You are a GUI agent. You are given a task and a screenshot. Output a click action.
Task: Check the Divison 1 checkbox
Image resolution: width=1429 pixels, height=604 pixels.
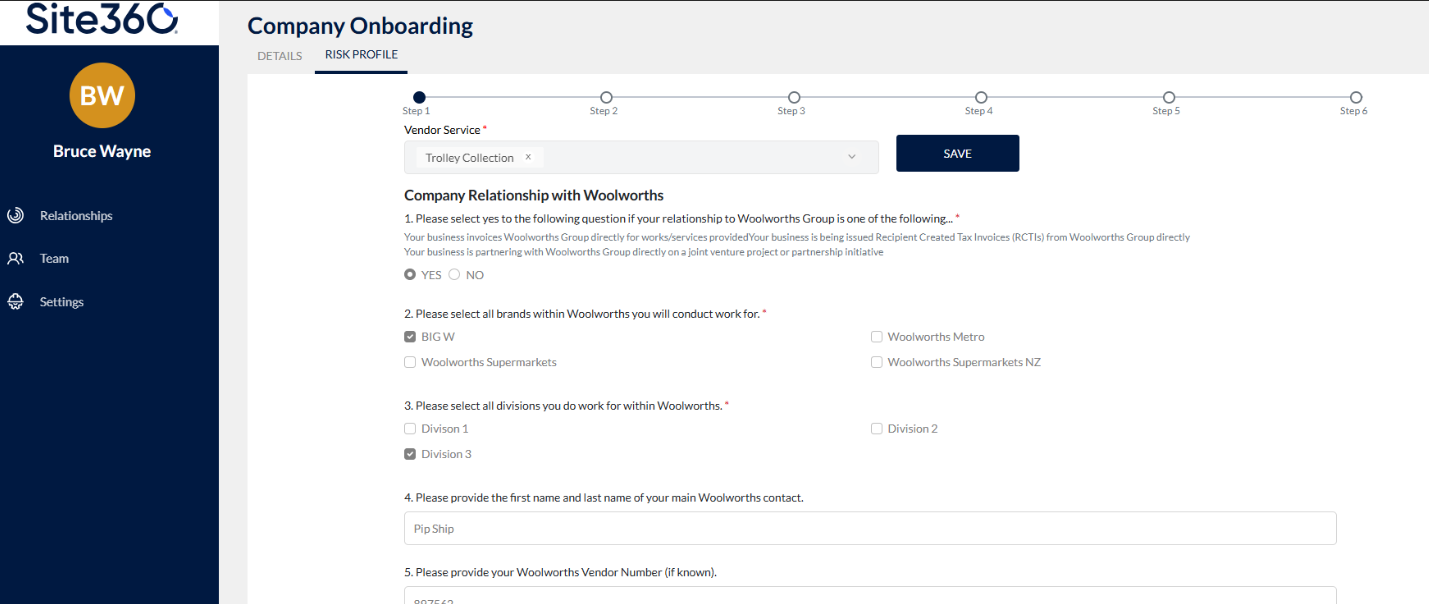[410, 429]
